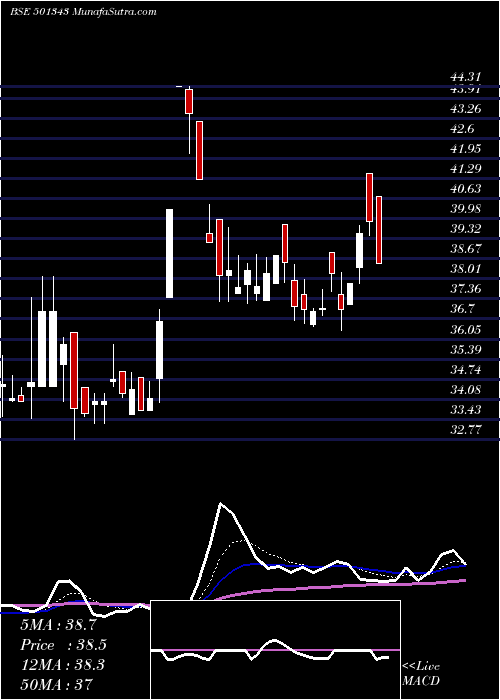Click the 43.26 price axis label

[466, 108]
